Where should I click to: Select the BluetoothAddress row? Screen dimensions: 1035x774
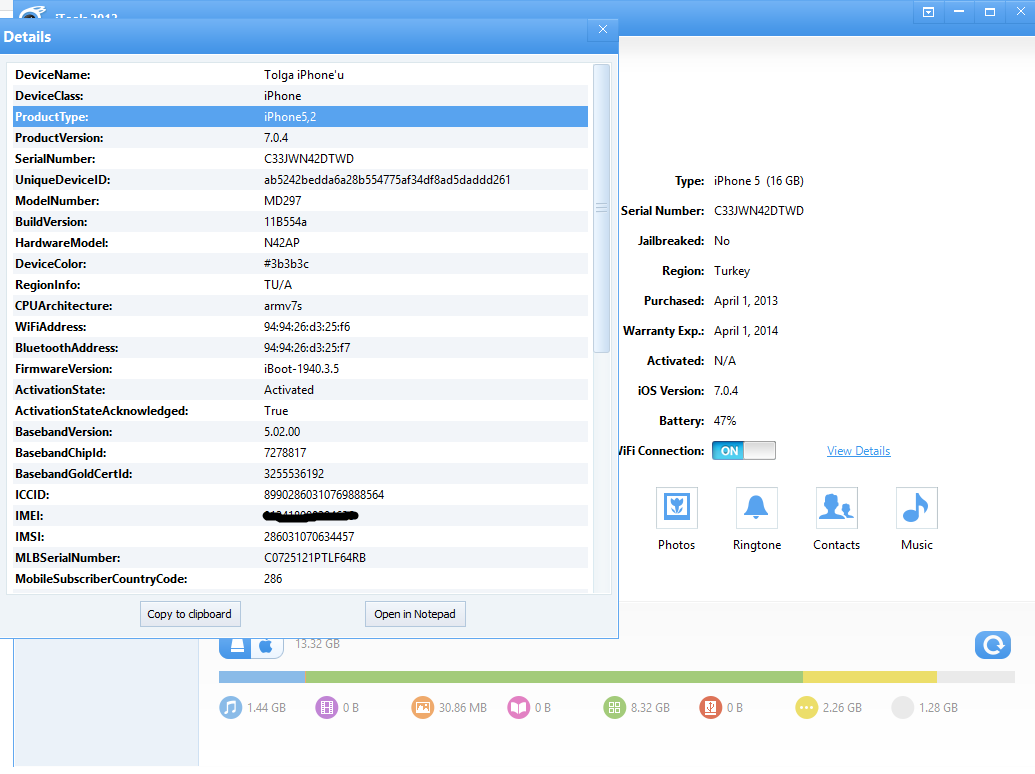(300, 348)
